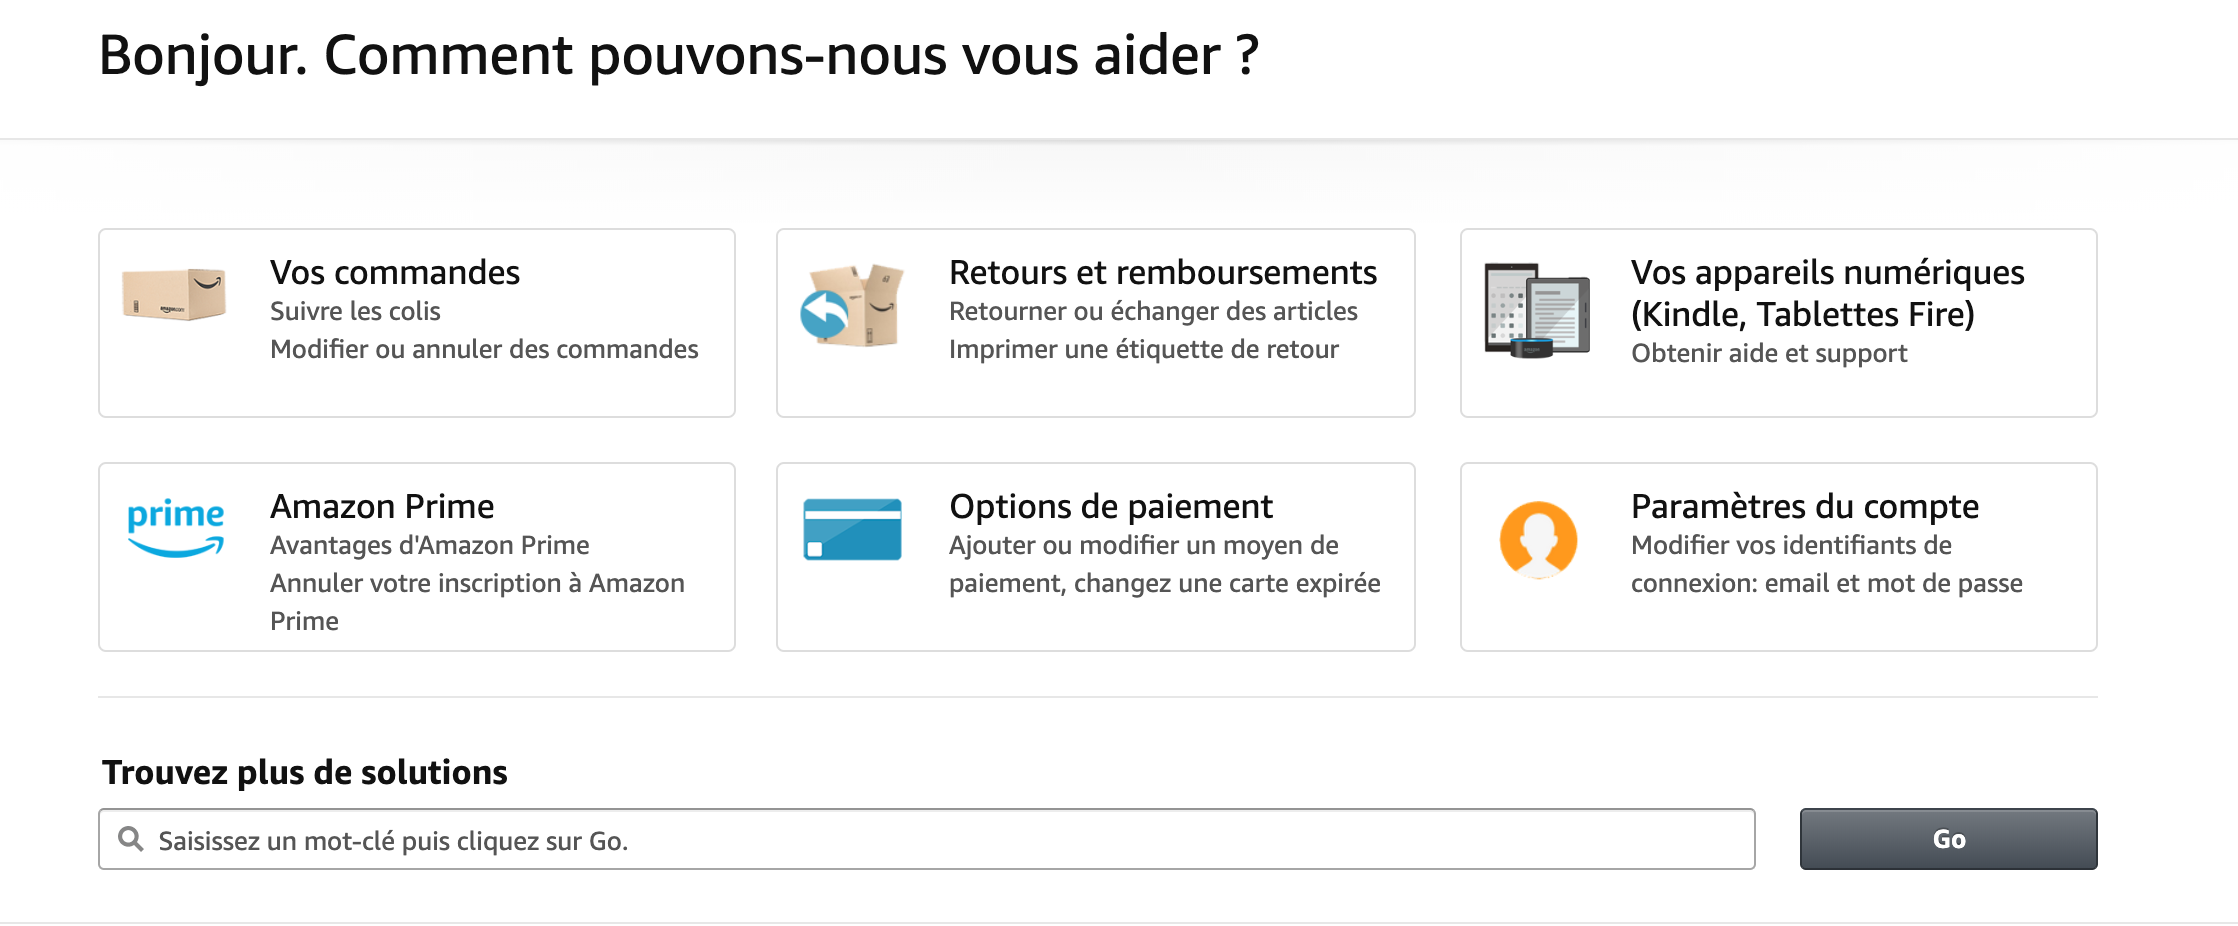
Task: Focus the keyword search input field
Action: point(926,839)
